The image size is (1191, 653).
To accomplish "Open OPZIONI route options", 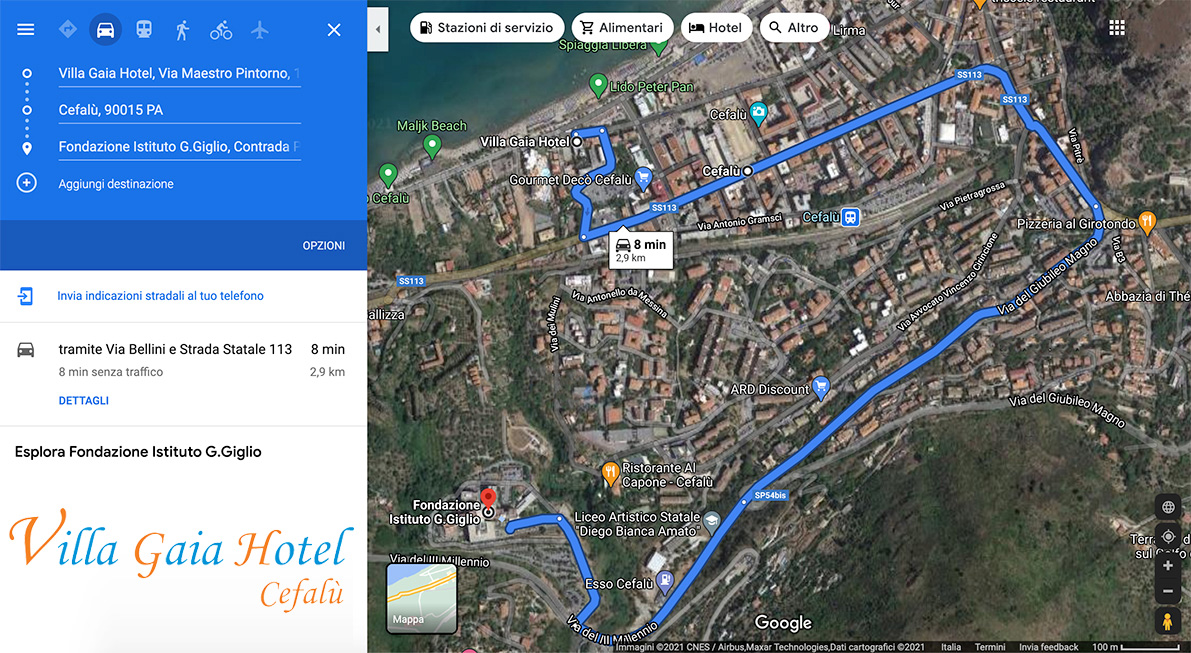I will coord(324,245).
